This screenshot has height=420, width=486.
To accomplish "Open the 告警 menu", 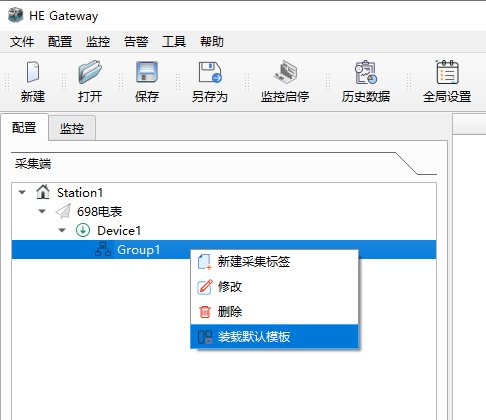I will pos(136,42).
